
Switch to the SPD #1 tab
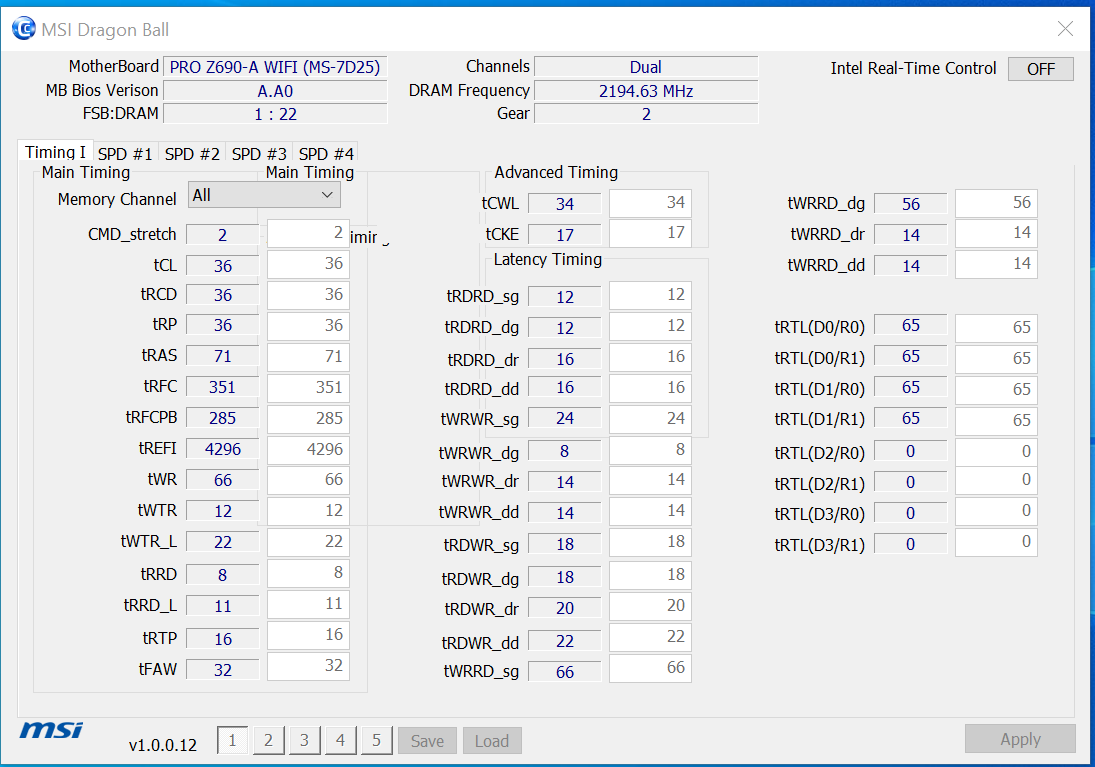pos(125,153)
